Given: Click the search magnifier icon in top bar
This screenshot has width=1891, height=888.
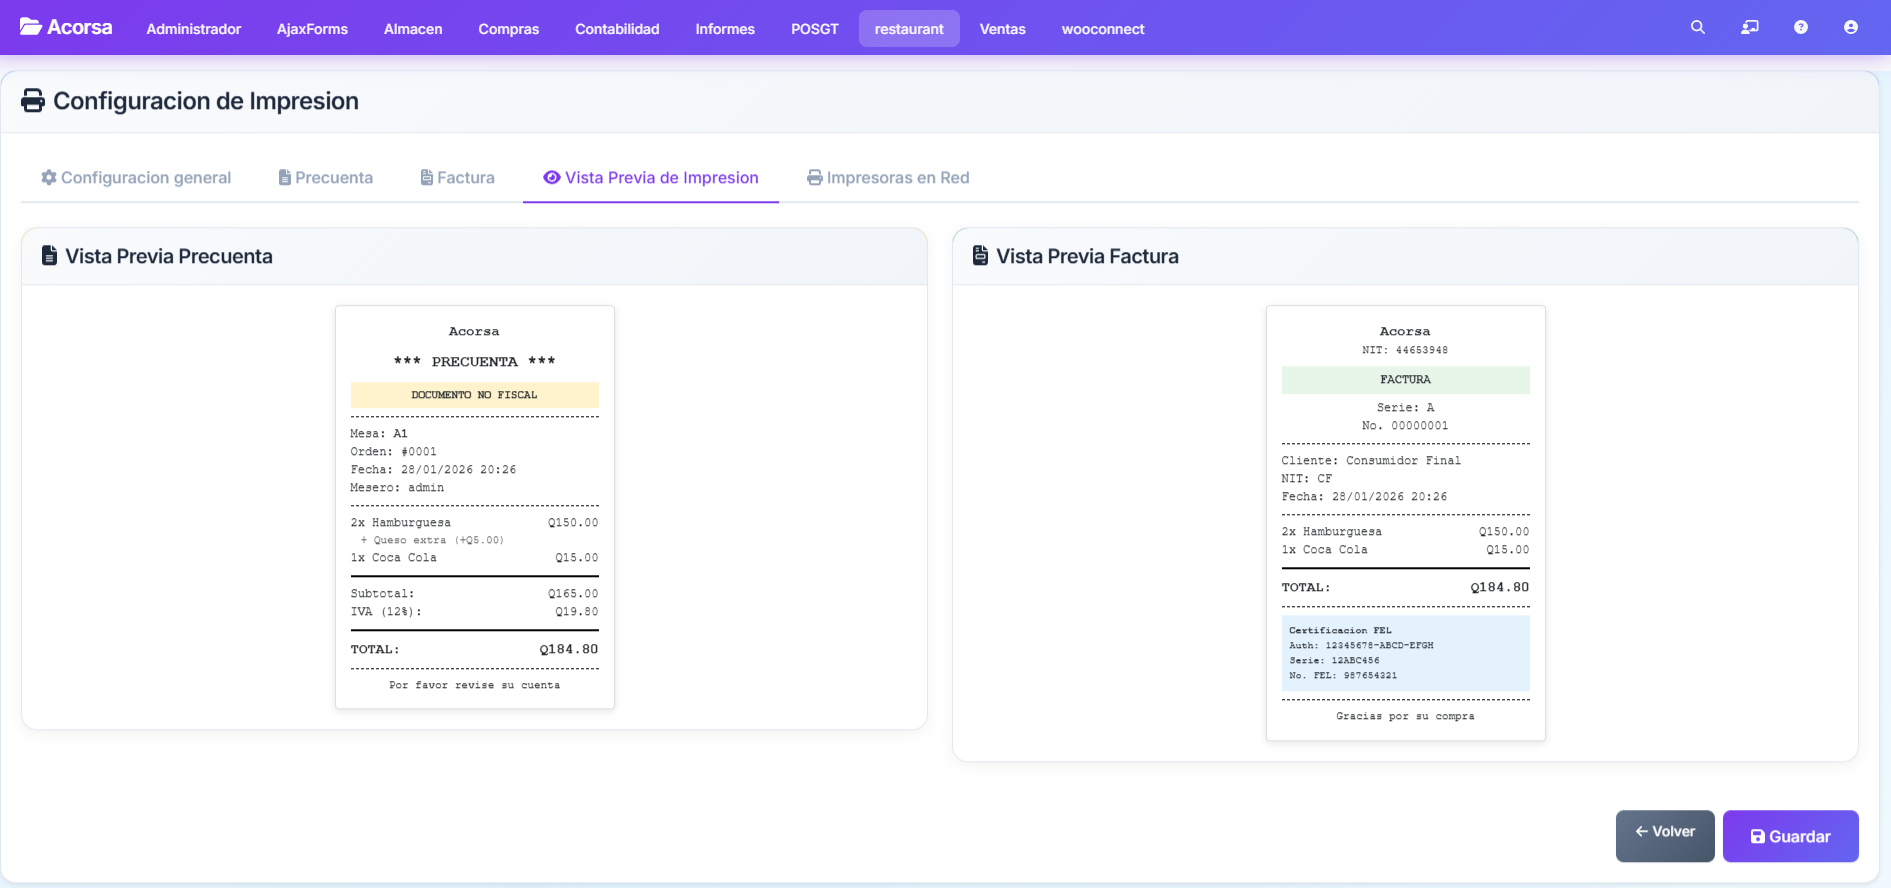Looking at the screenshot, I should point(1697,28).
